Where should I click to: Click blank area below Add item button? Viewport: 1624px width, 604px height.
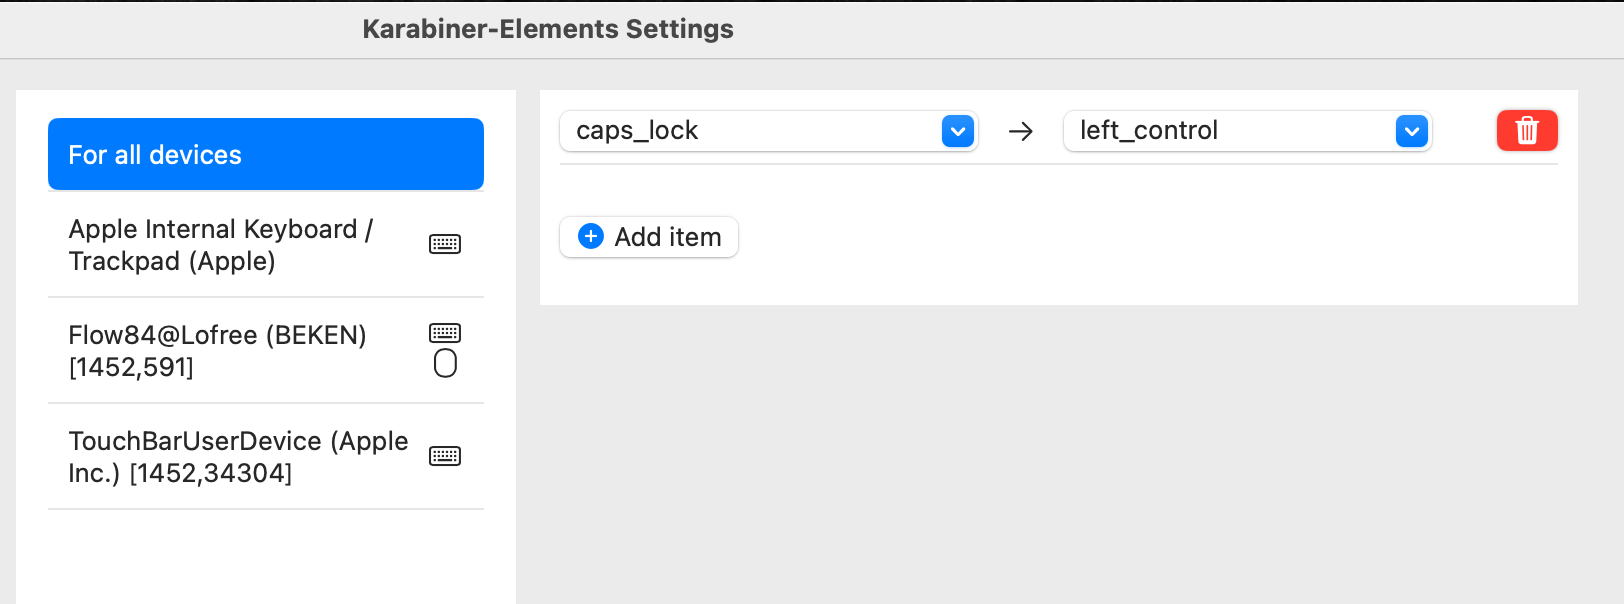coord(1000,280)
